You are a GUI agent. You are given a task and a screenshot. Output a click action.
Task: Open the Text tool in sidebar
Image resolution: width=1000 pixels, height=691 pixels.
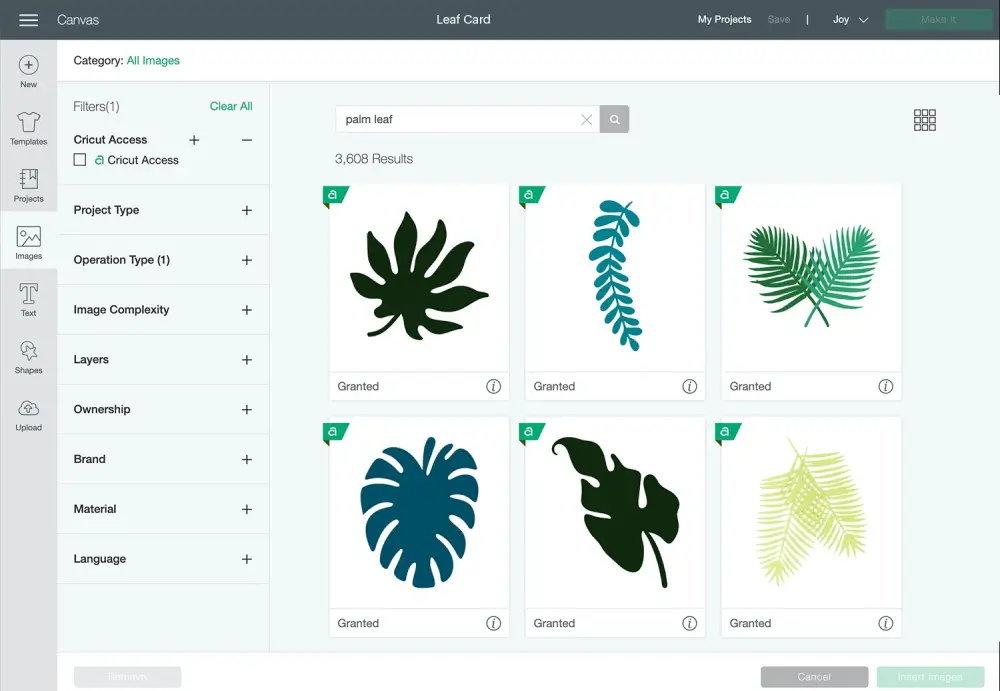pyautogui.click(x=28, y=299)
